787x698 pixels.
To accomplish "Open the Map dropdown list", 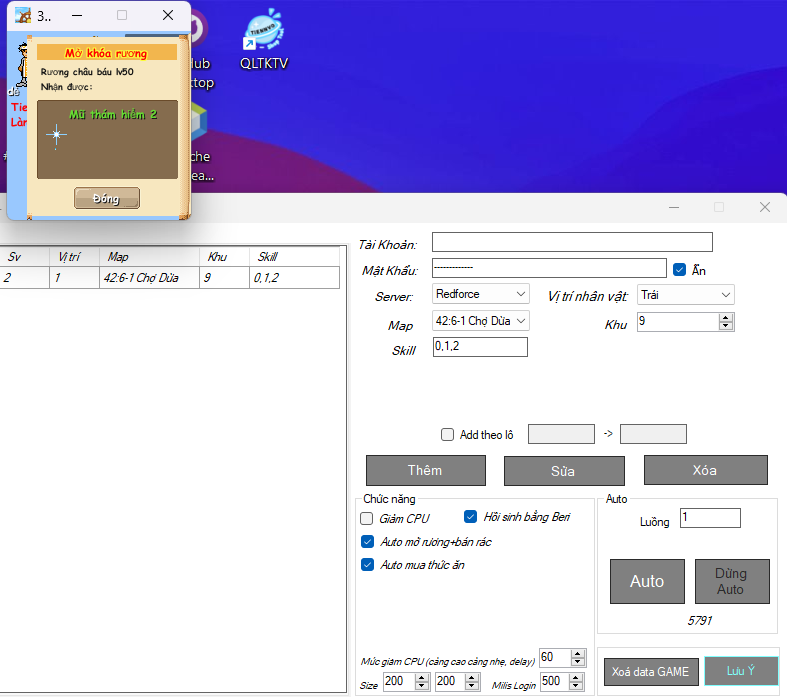I will point(480,321).
